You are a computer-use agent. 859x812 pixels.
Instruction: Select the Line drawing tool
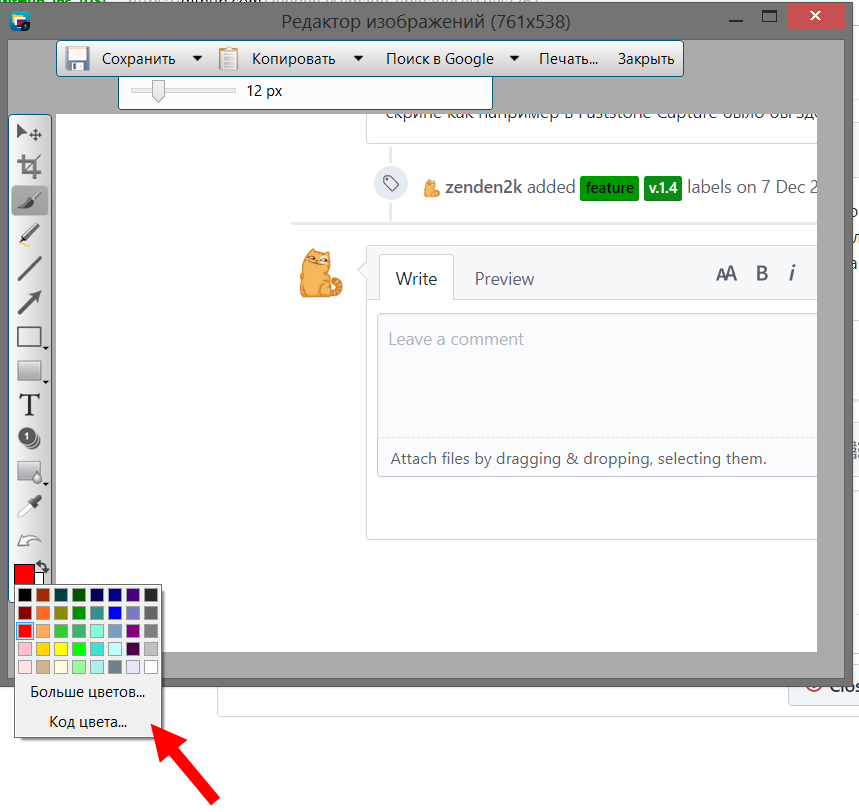29,268
